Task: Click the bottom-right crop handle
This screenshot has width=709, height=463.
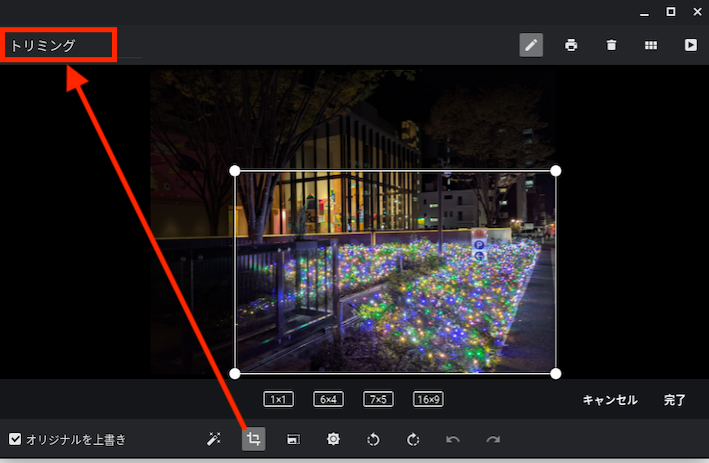Action: click(556, 373)
